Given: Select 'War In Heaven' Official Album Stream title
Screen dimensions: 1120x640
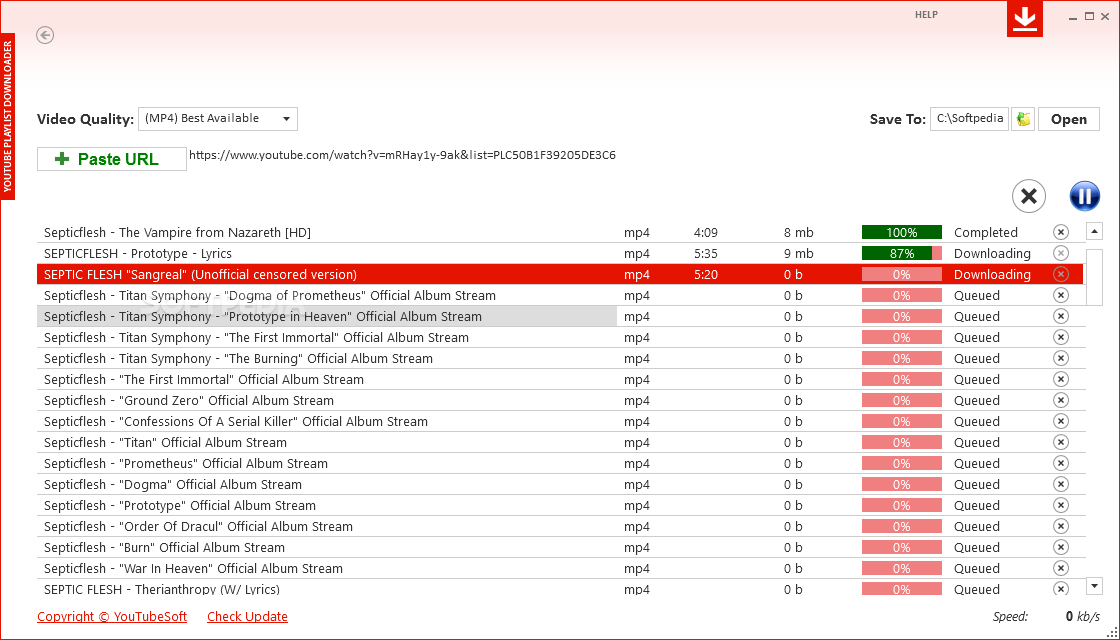Looking at the screenshot, I should point(194,568).
